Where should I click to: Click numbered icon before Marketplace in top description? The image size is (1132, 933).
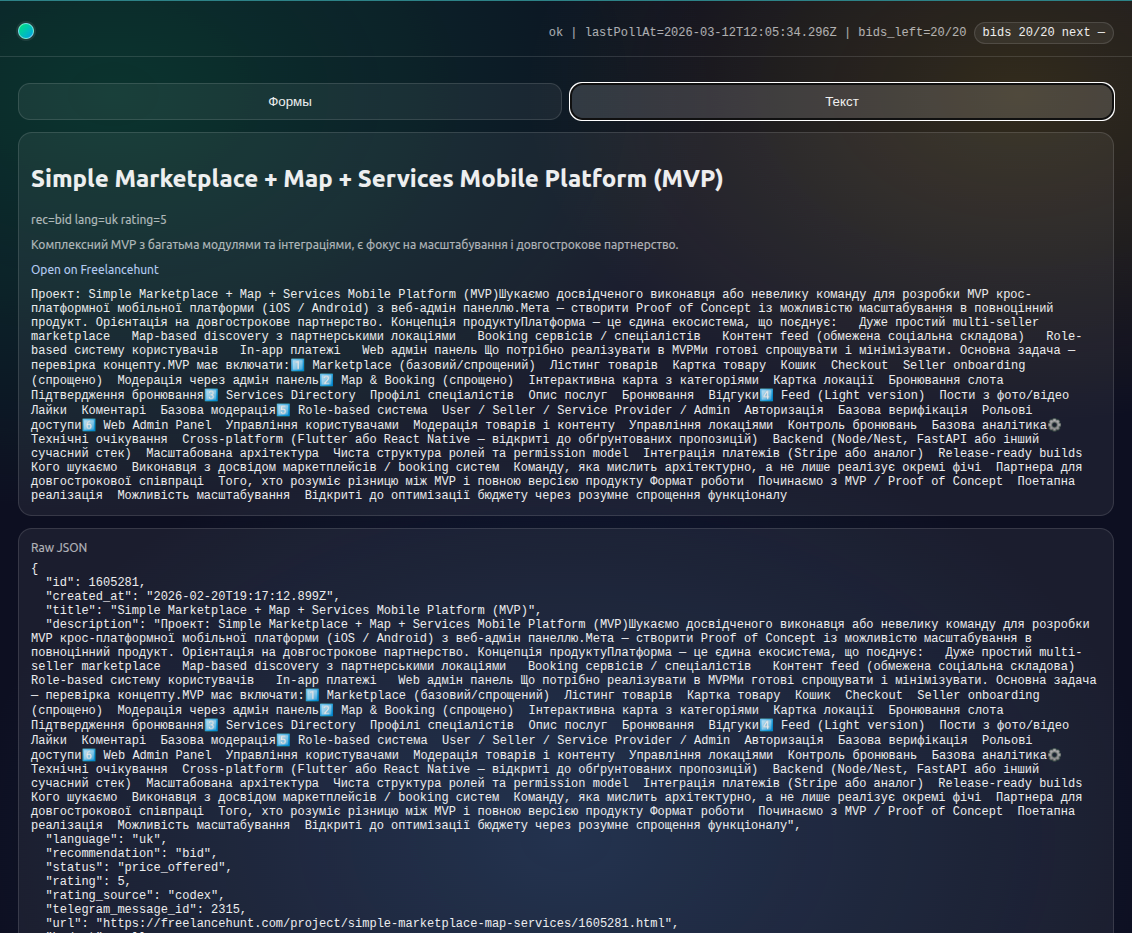coord(297,366)
